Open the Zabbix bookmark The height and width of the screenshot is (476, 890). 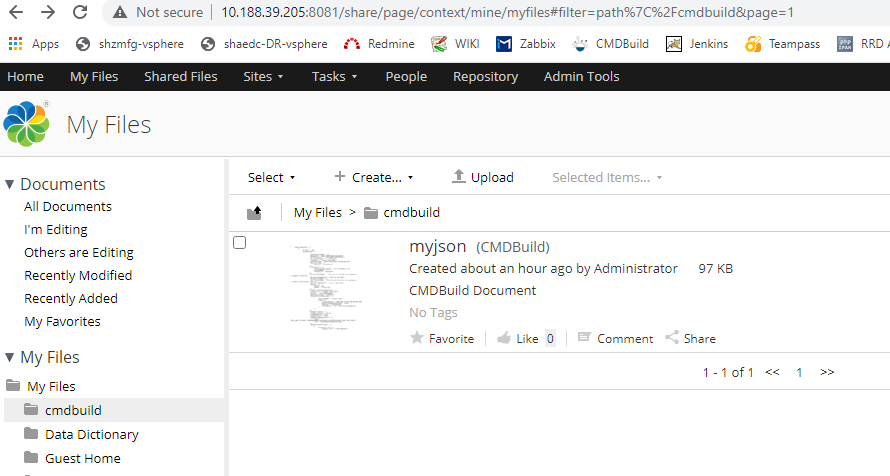point(526,44)
